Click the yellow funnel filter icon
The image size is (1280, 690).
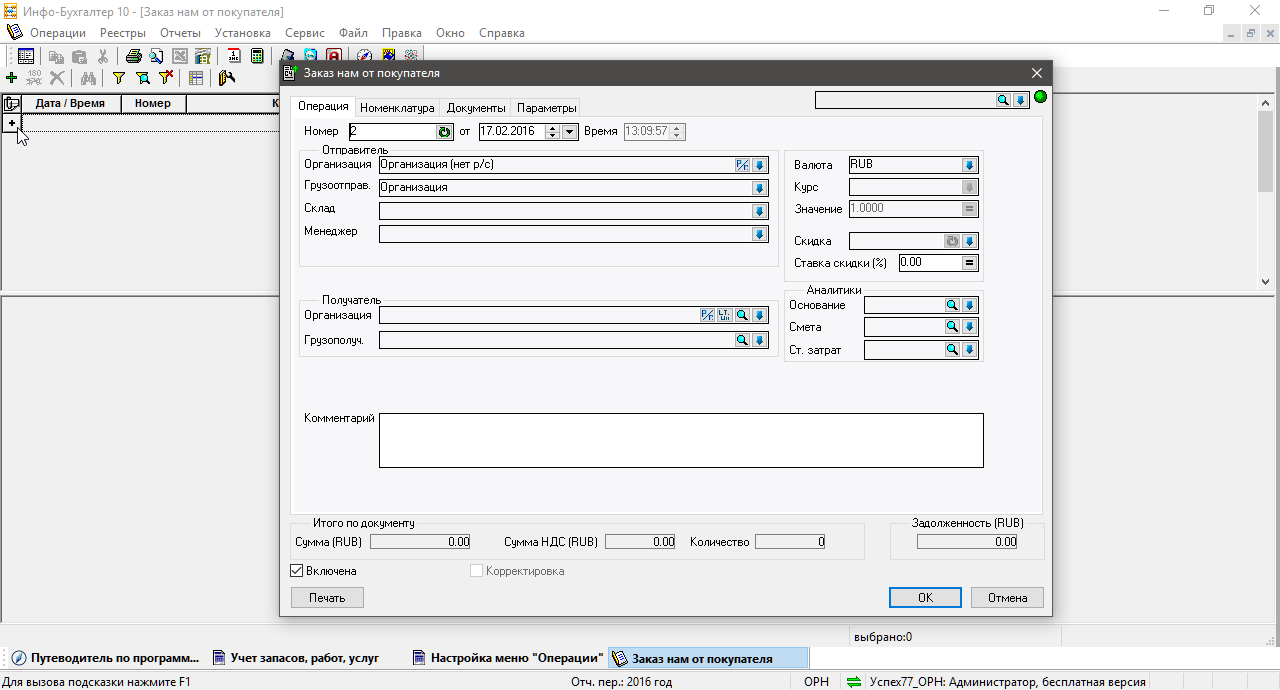(118, 78)
